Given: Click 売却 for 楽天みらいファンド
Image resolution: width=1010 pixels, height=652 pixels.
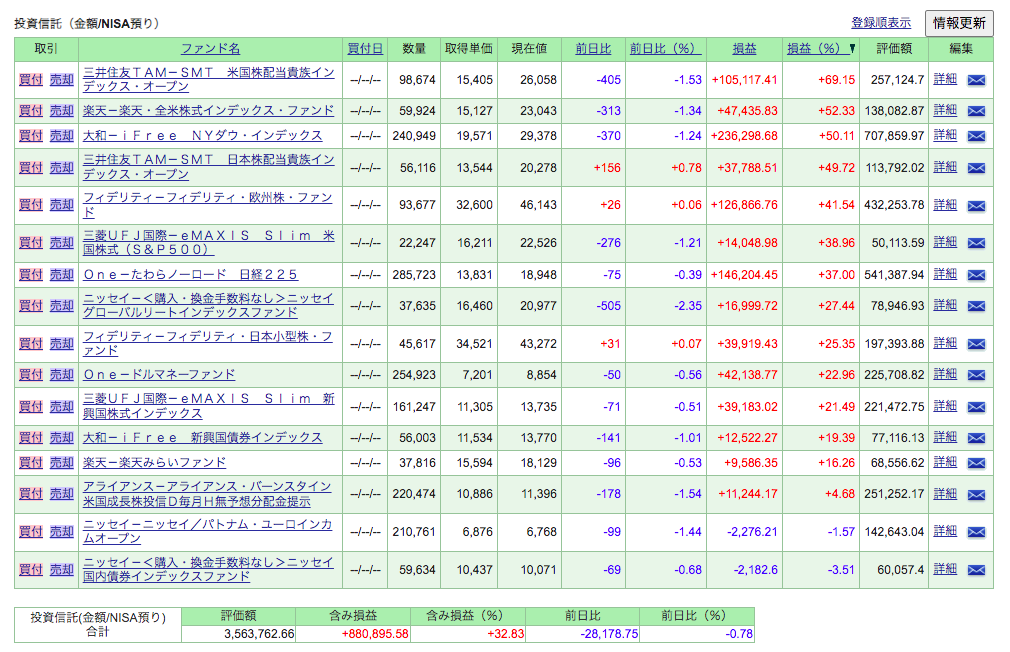Looking at the screenshot, I should point(62,463).
